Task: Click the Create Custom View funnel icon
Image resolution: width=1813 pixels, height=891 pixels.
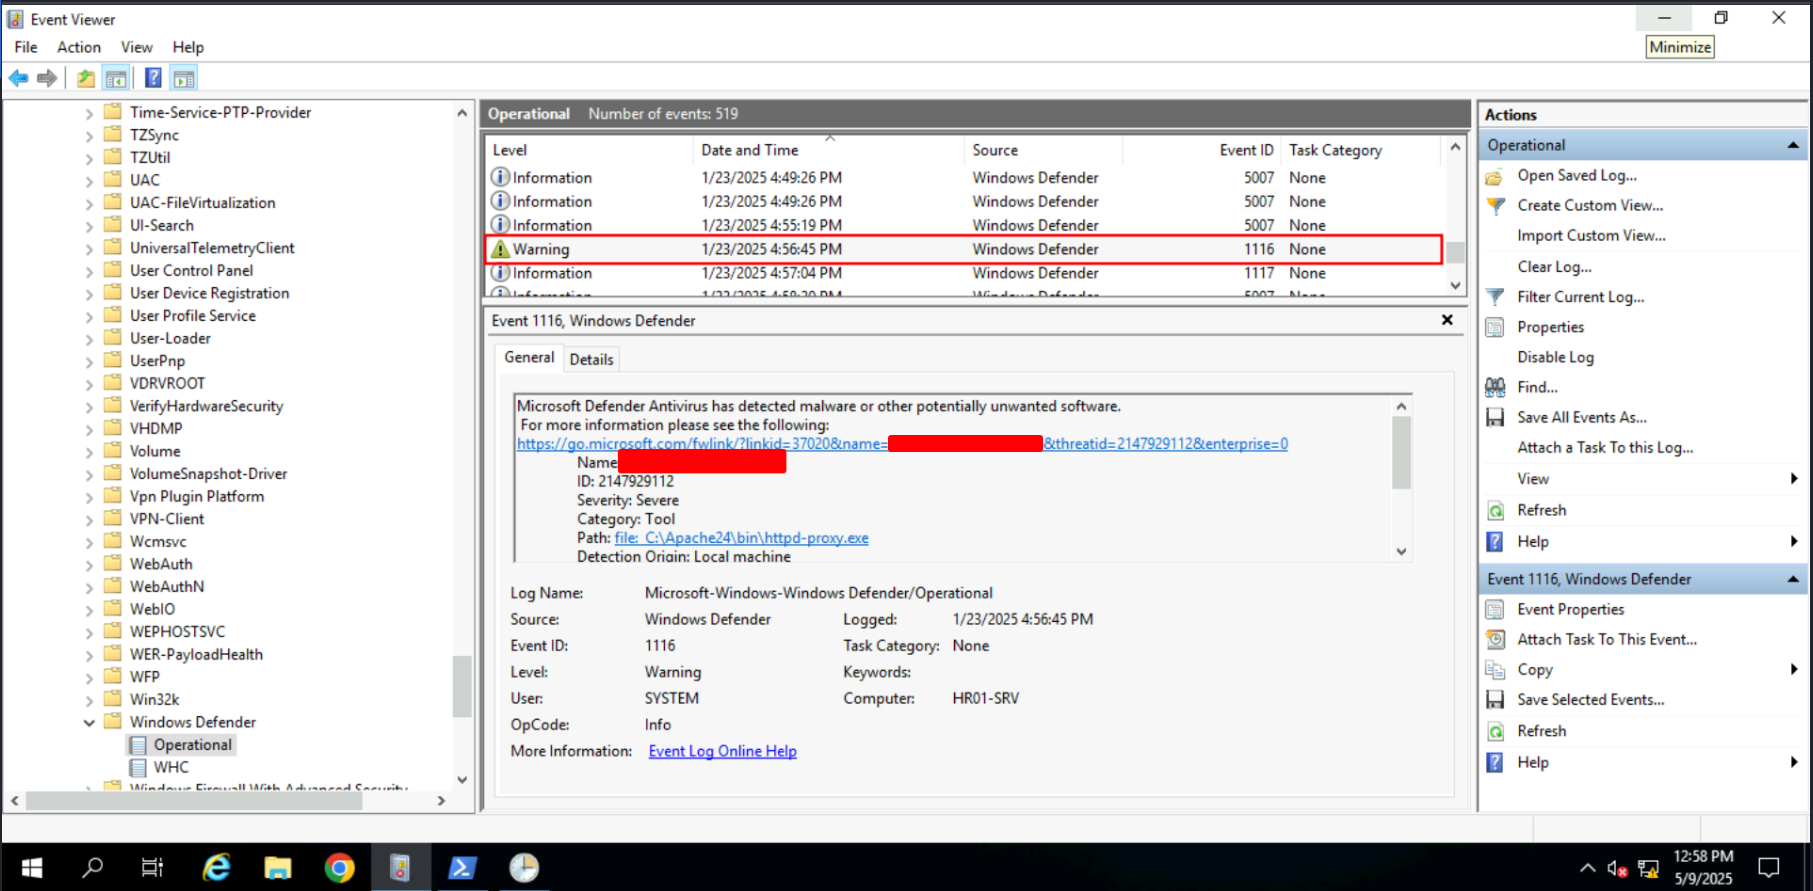Action: click(x=1495, y=206)
